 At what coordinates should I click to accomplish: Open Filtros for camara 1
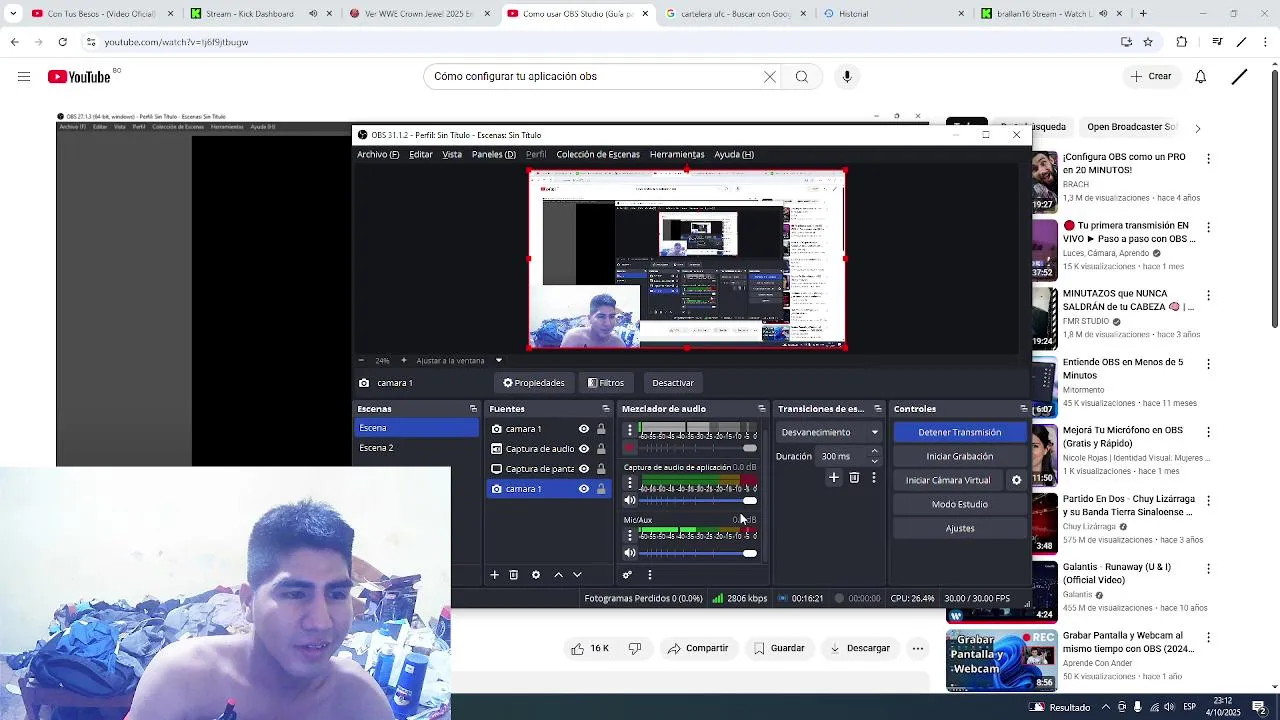pos(606,383)
